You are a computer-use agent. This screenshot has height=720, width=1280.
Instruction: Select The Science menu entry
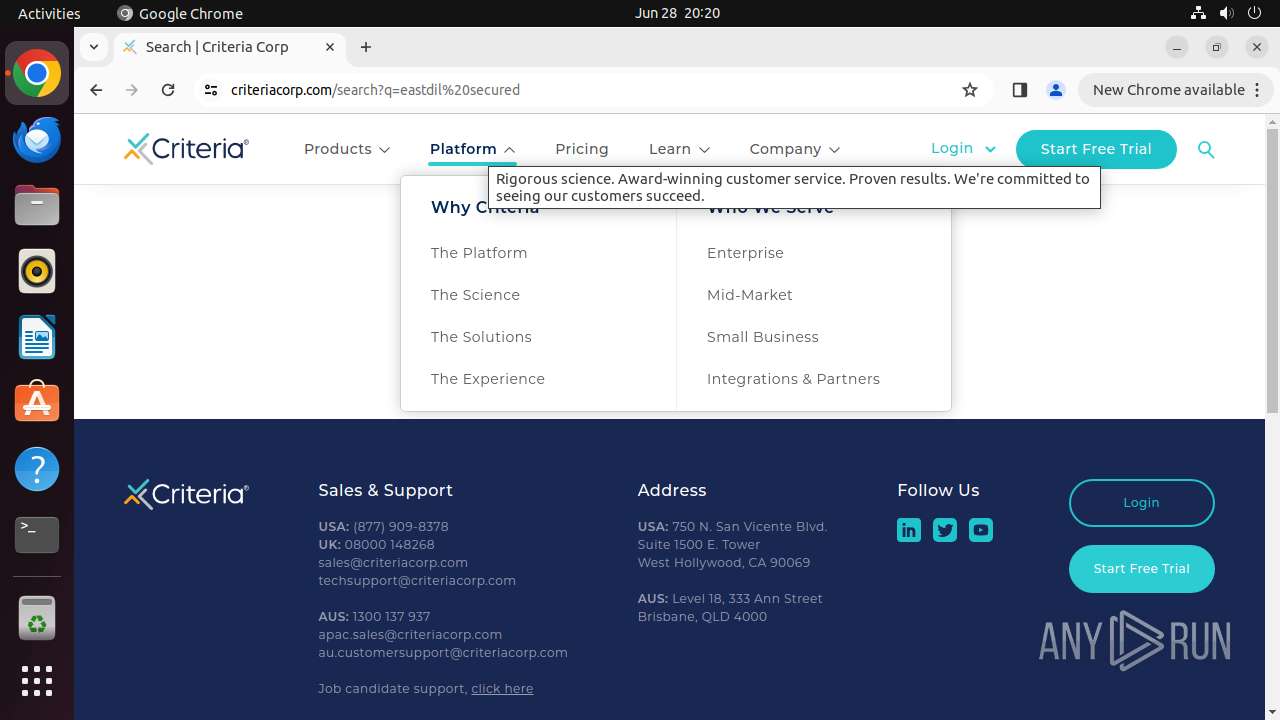(x=475, y=295)
